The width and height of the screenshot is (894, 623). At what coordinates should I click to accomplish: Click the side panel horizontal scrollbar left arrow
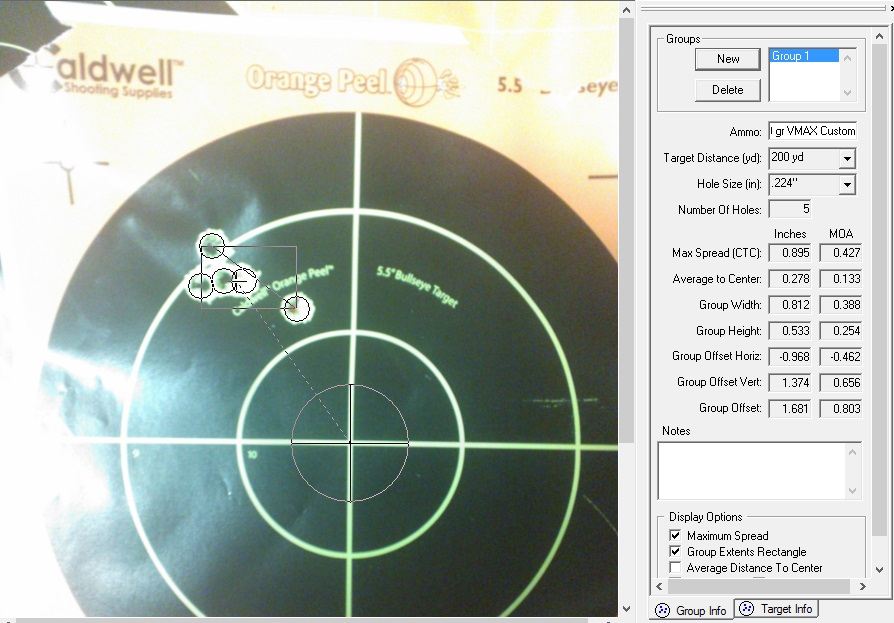coord(659,586)
